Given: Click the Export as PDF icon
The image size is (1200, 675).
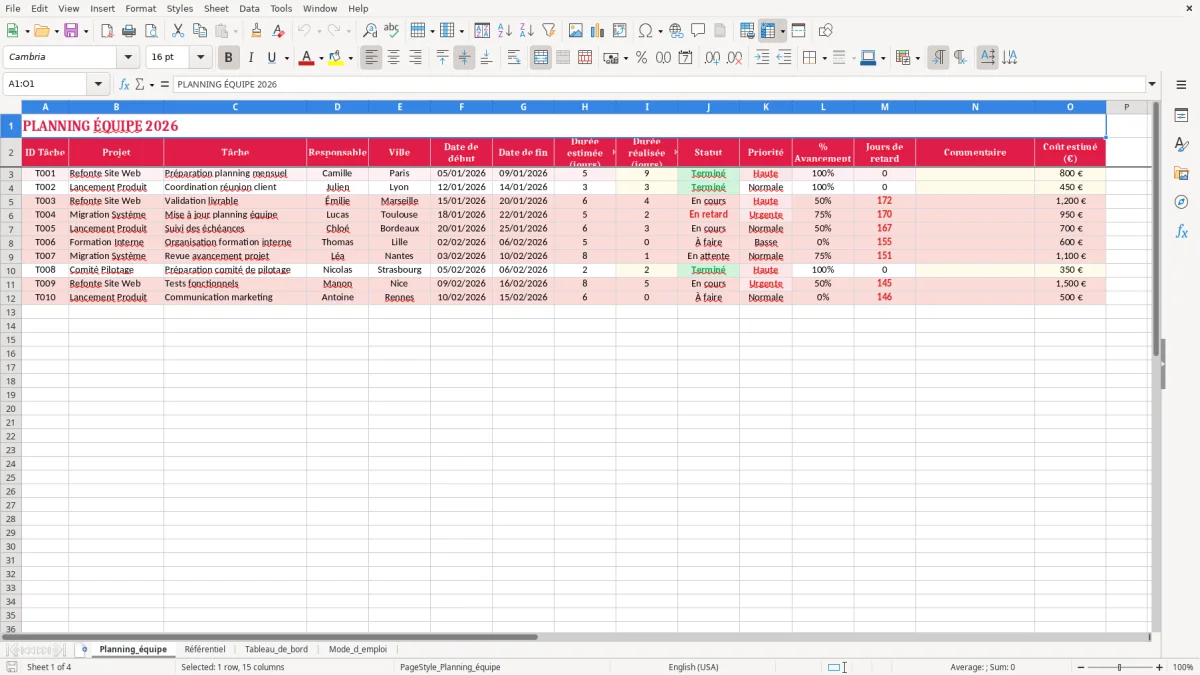Looking at the screenshot, I should (107, 31).
